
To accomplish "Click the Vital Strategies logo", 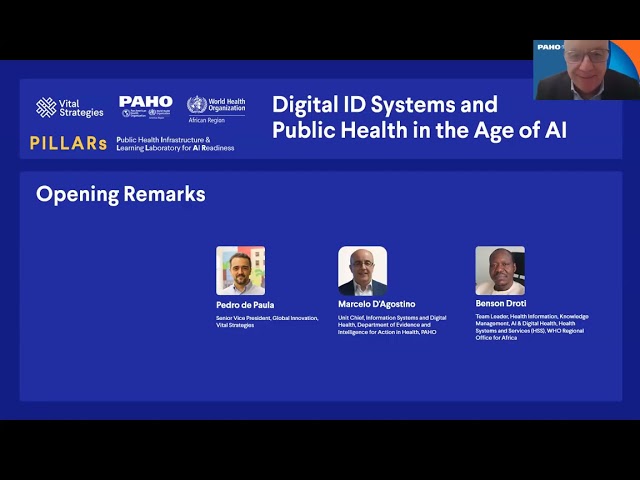I will 69,108.
